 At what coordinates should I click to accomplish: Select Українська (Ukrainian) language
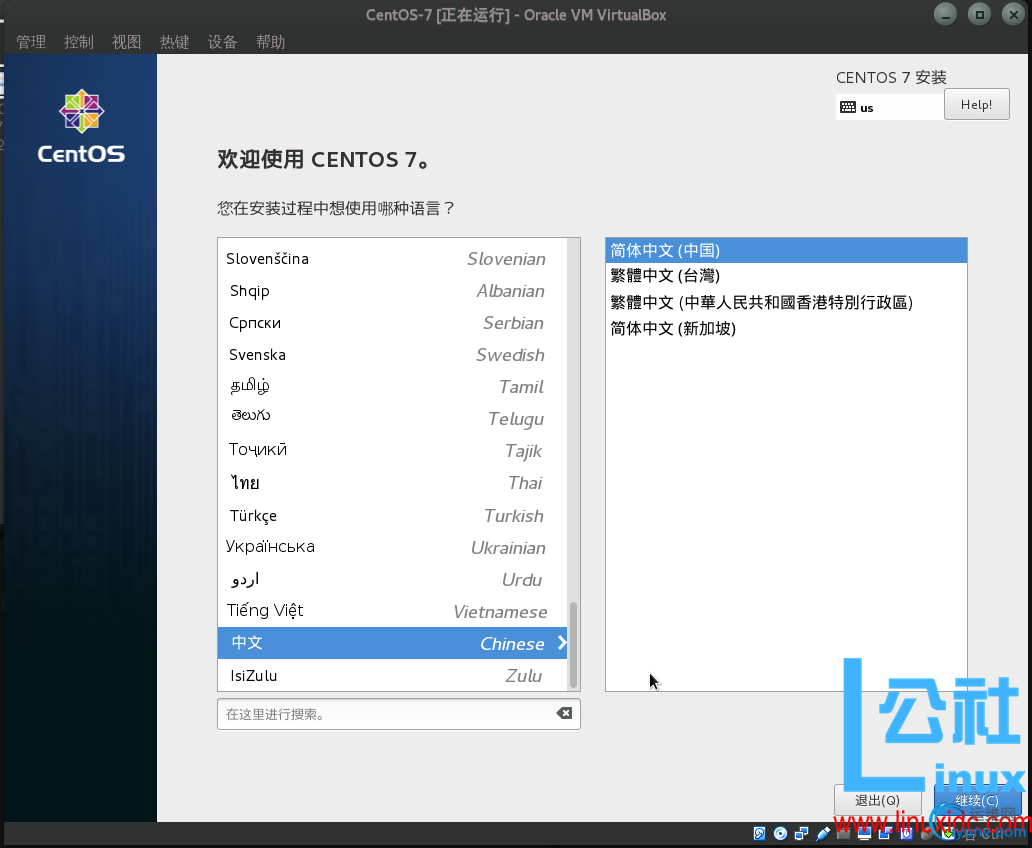(392, 548)
